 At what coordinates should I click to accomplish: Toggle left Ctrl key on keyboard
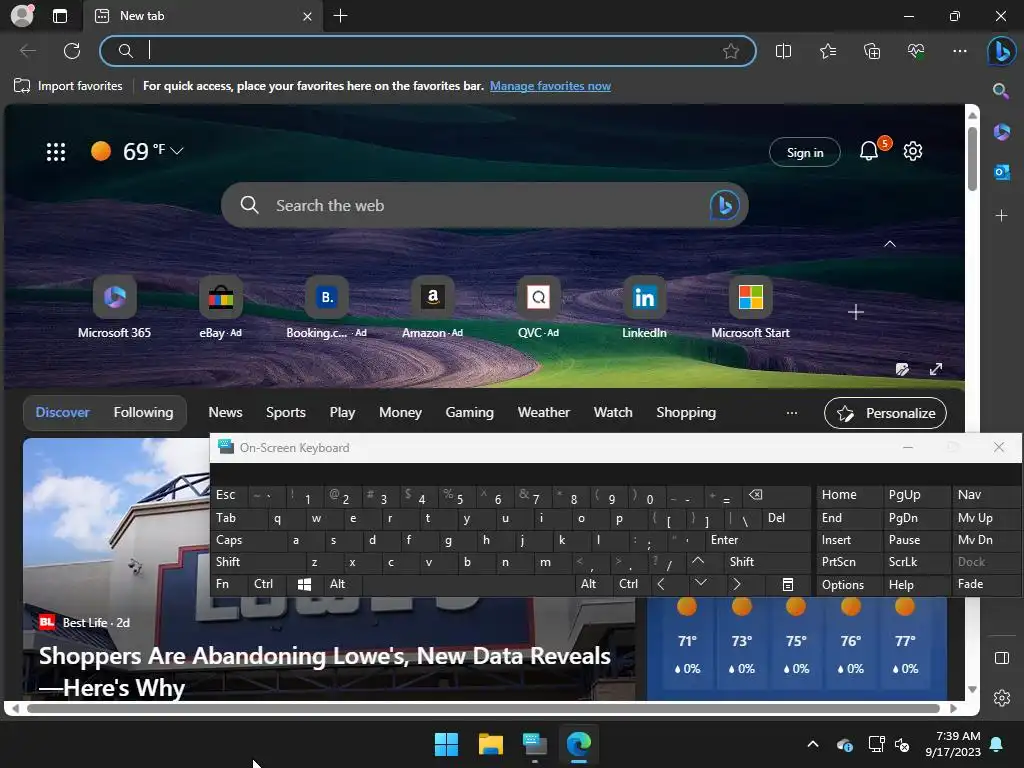tap(266, 584)
